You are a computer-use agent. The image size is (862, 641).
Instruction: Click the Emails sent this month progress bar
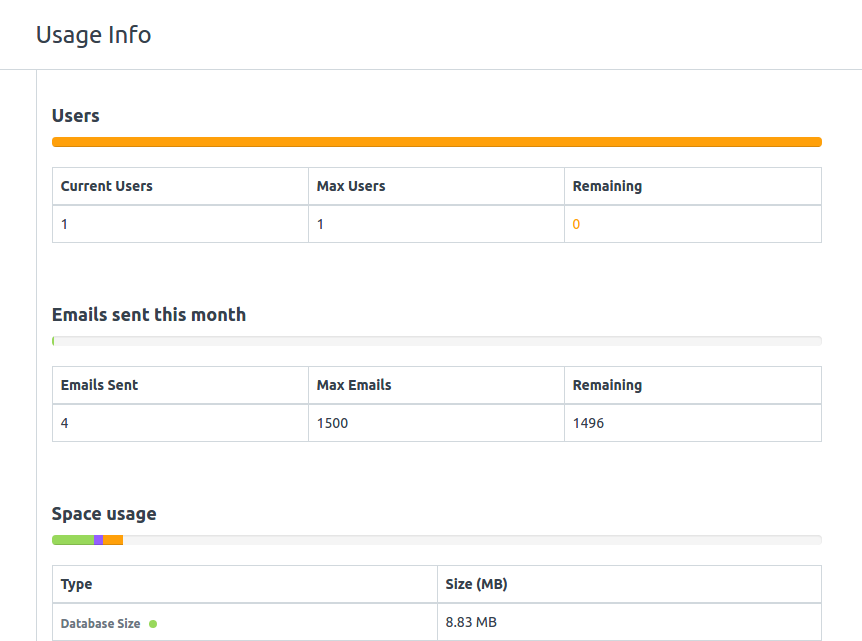(436, 341)
